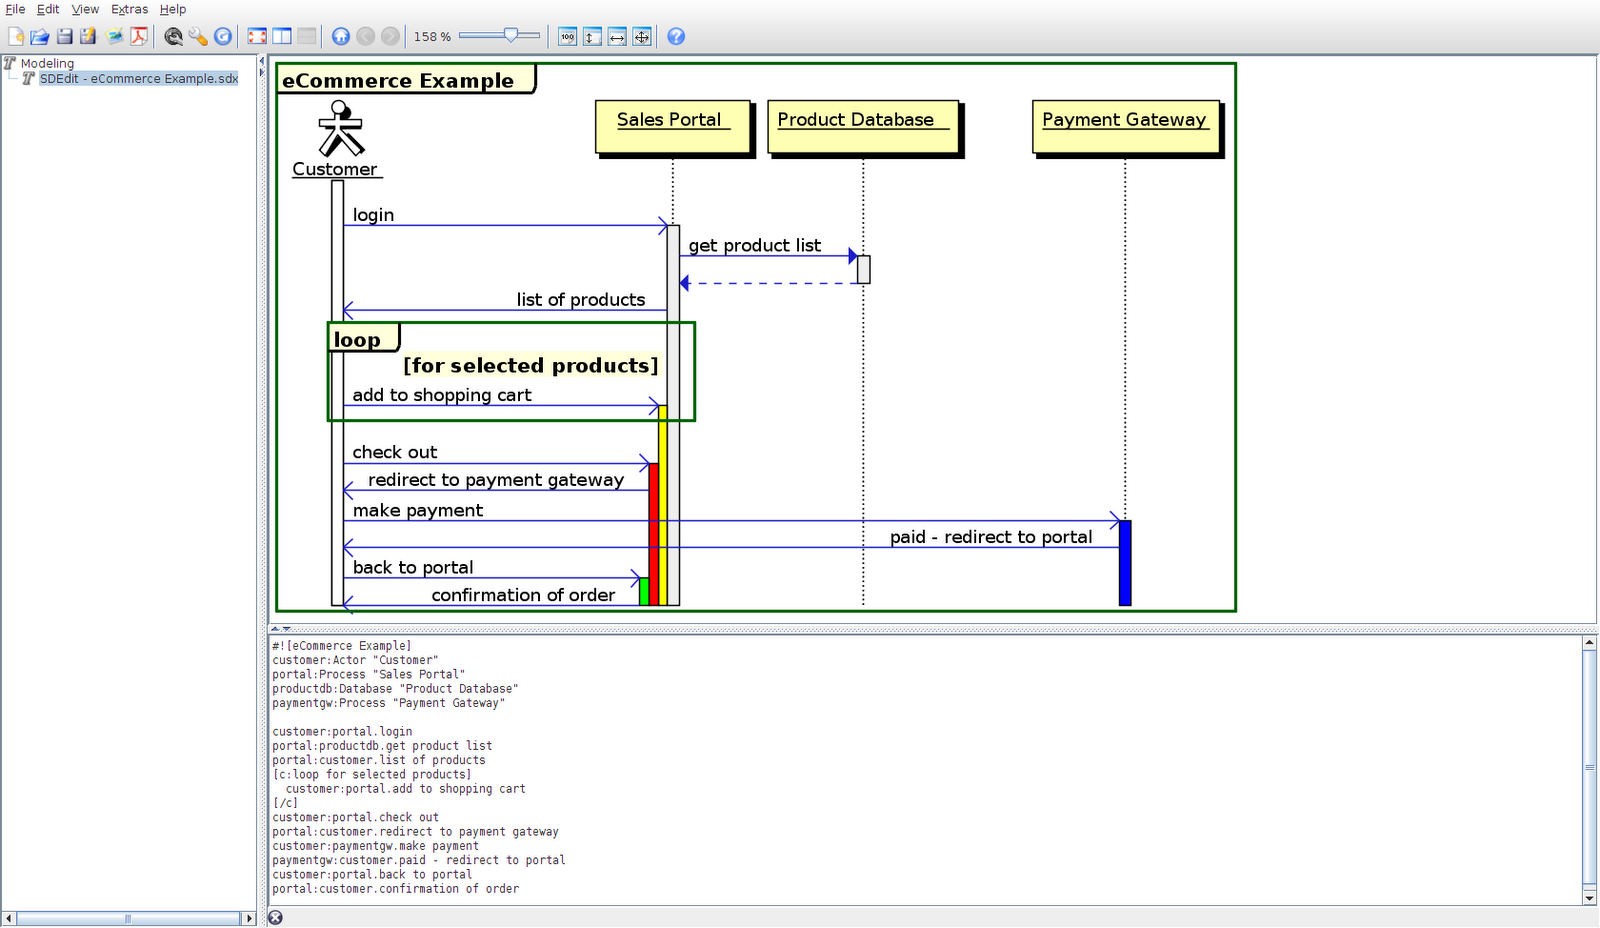1600x928 pixels.
Task: Click the eCommerce Example diagram title
Action: [x=398, y=80]
